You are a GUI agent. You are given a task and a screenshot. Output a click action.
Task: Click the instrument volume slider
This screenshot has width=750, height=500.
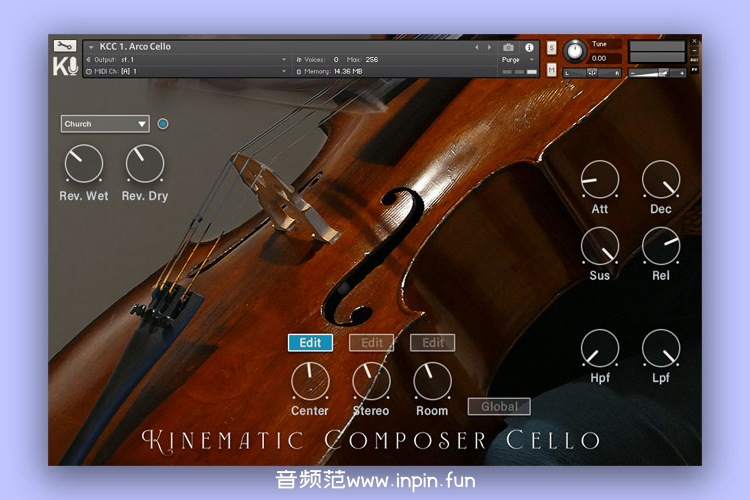[x=657, y=73]
